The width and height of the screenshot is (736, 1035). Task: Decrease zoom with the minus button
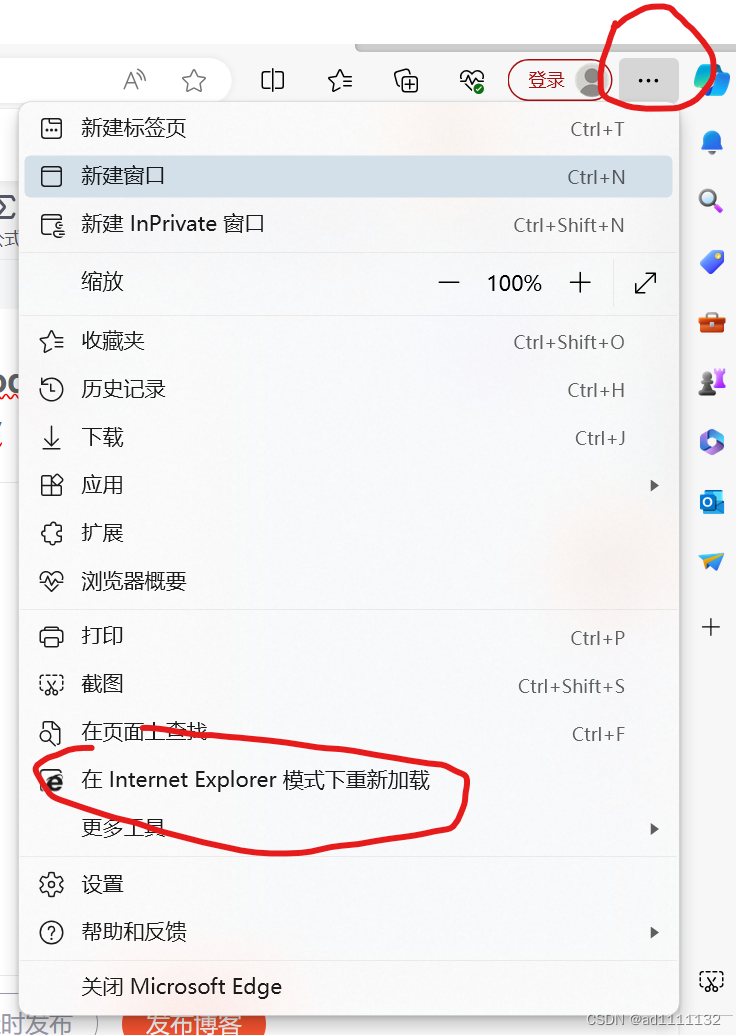pyautogui.click(x=449, y=283)
